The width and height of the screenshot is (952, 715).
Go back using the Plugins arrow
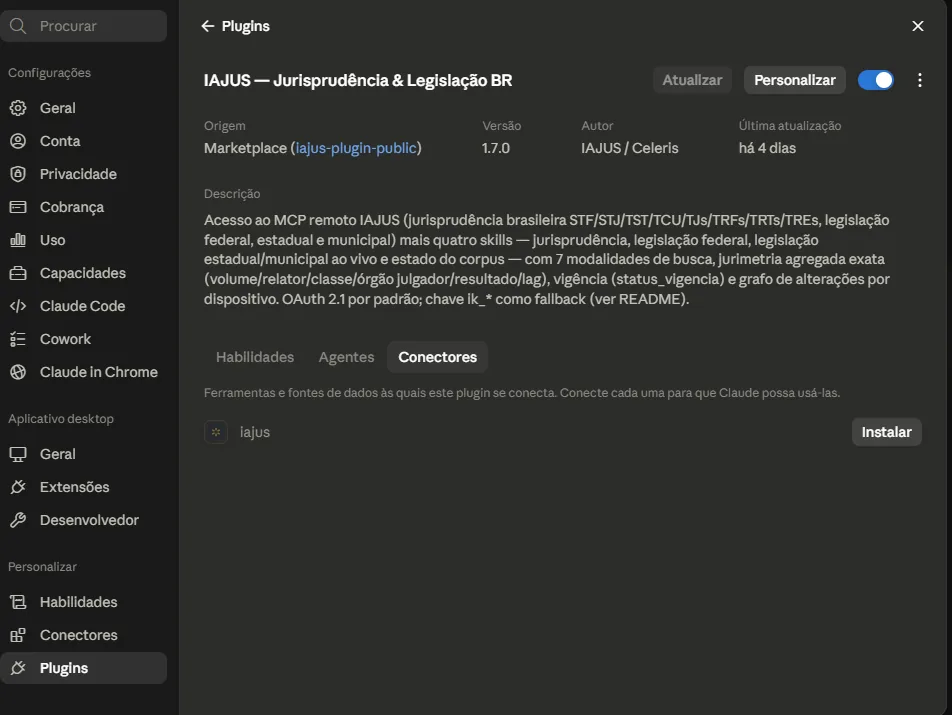[208, 26]
